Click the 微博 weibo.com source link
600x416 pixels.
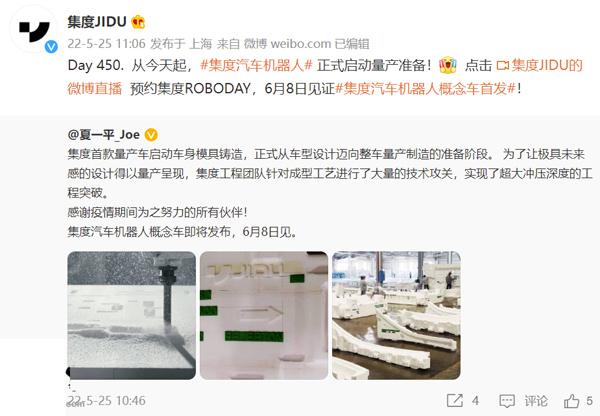(x=287, y=44)
